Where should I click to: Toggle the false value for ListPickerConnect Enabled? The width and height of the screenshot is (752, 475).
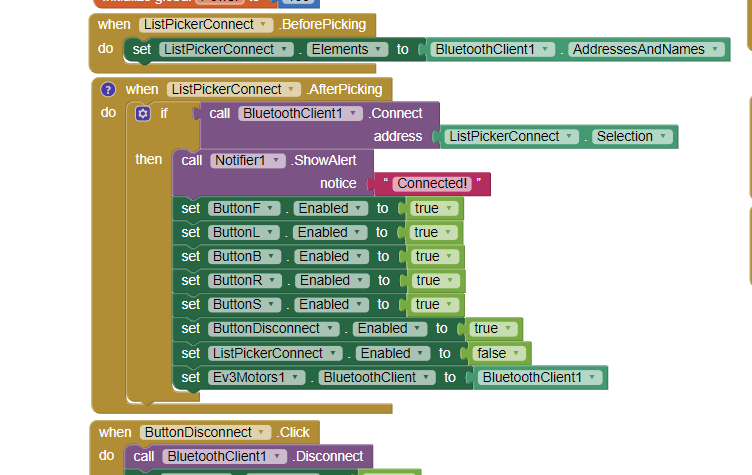(497, 353)
